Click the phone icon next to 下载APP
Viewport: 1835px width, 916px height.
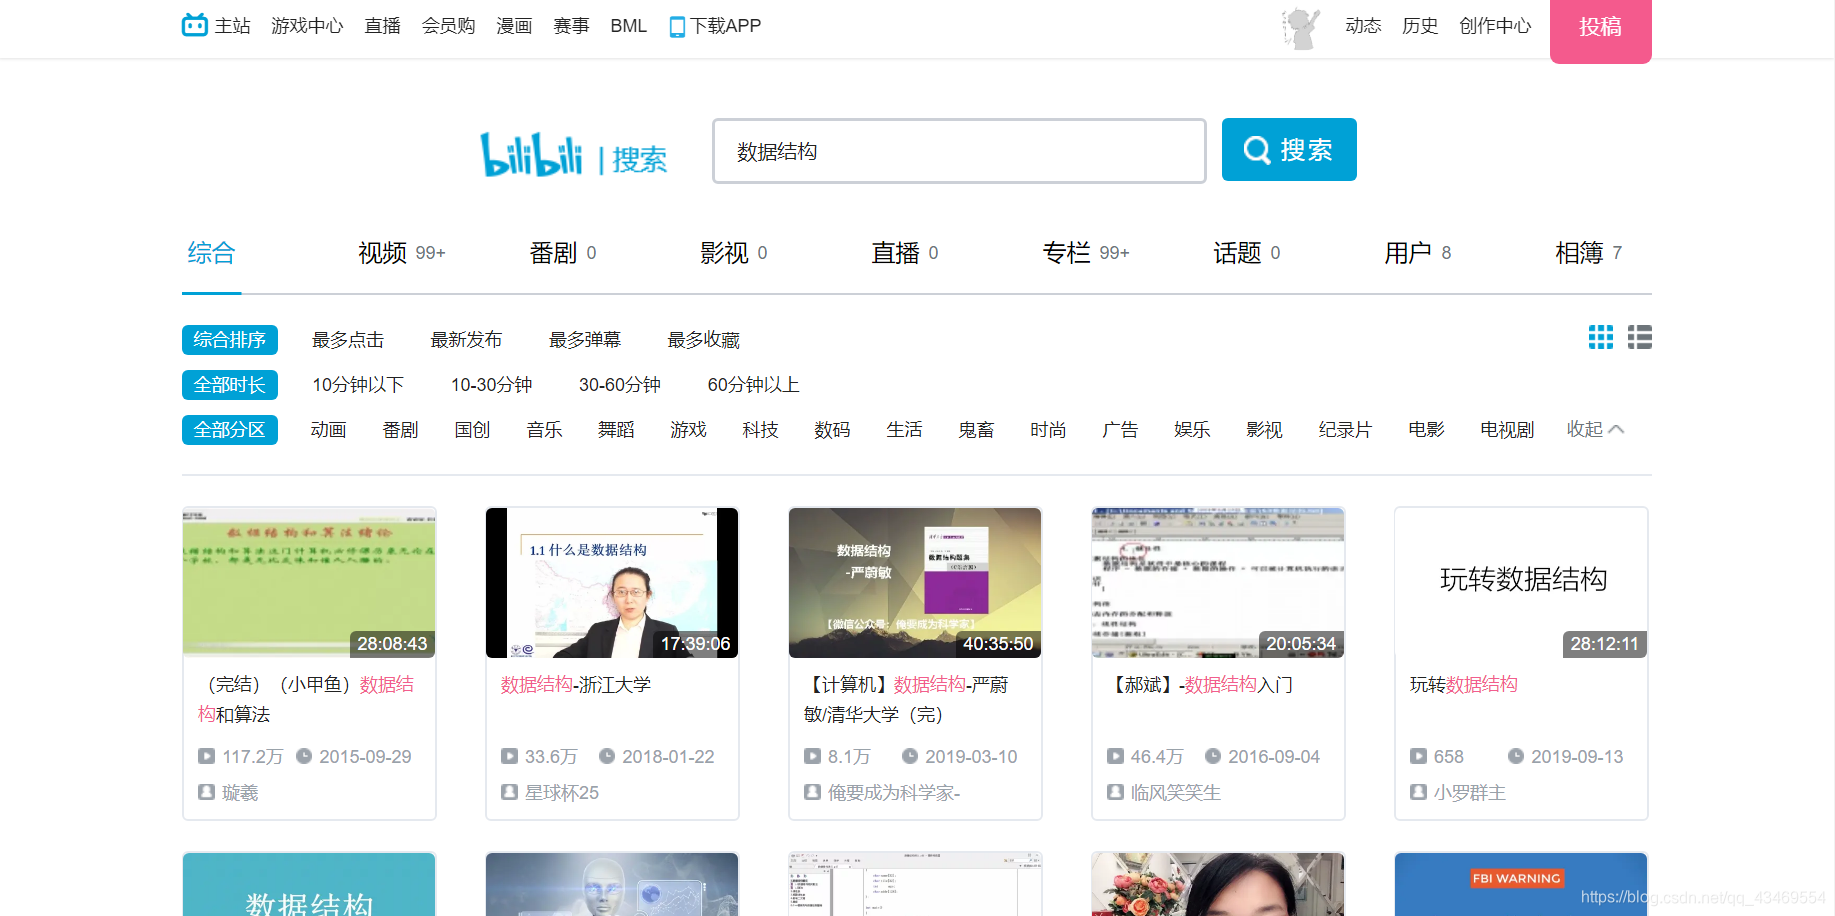pyautogui.click(x=676, y=25)
